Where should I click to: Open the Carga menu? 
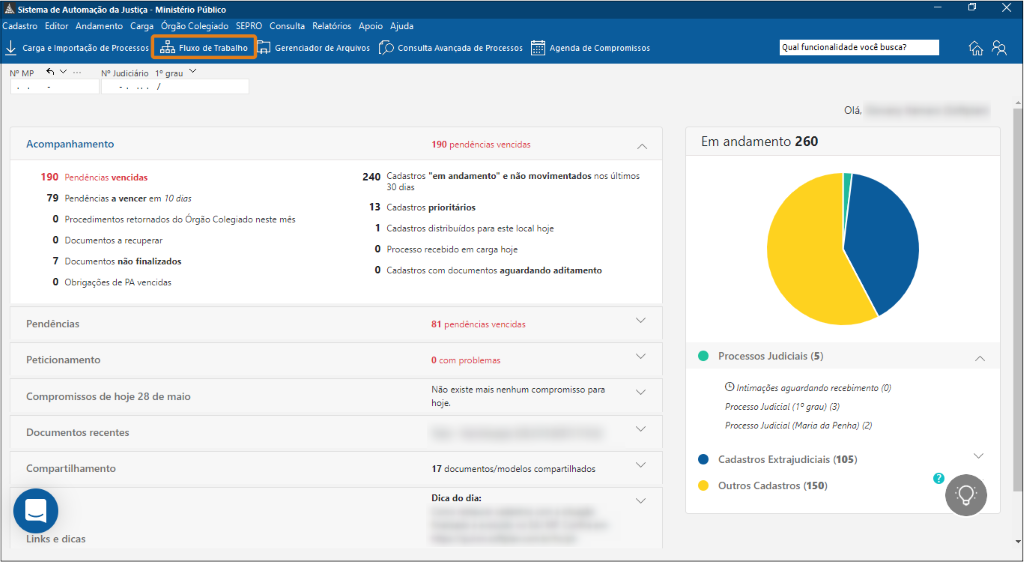(x=142, y=26)
